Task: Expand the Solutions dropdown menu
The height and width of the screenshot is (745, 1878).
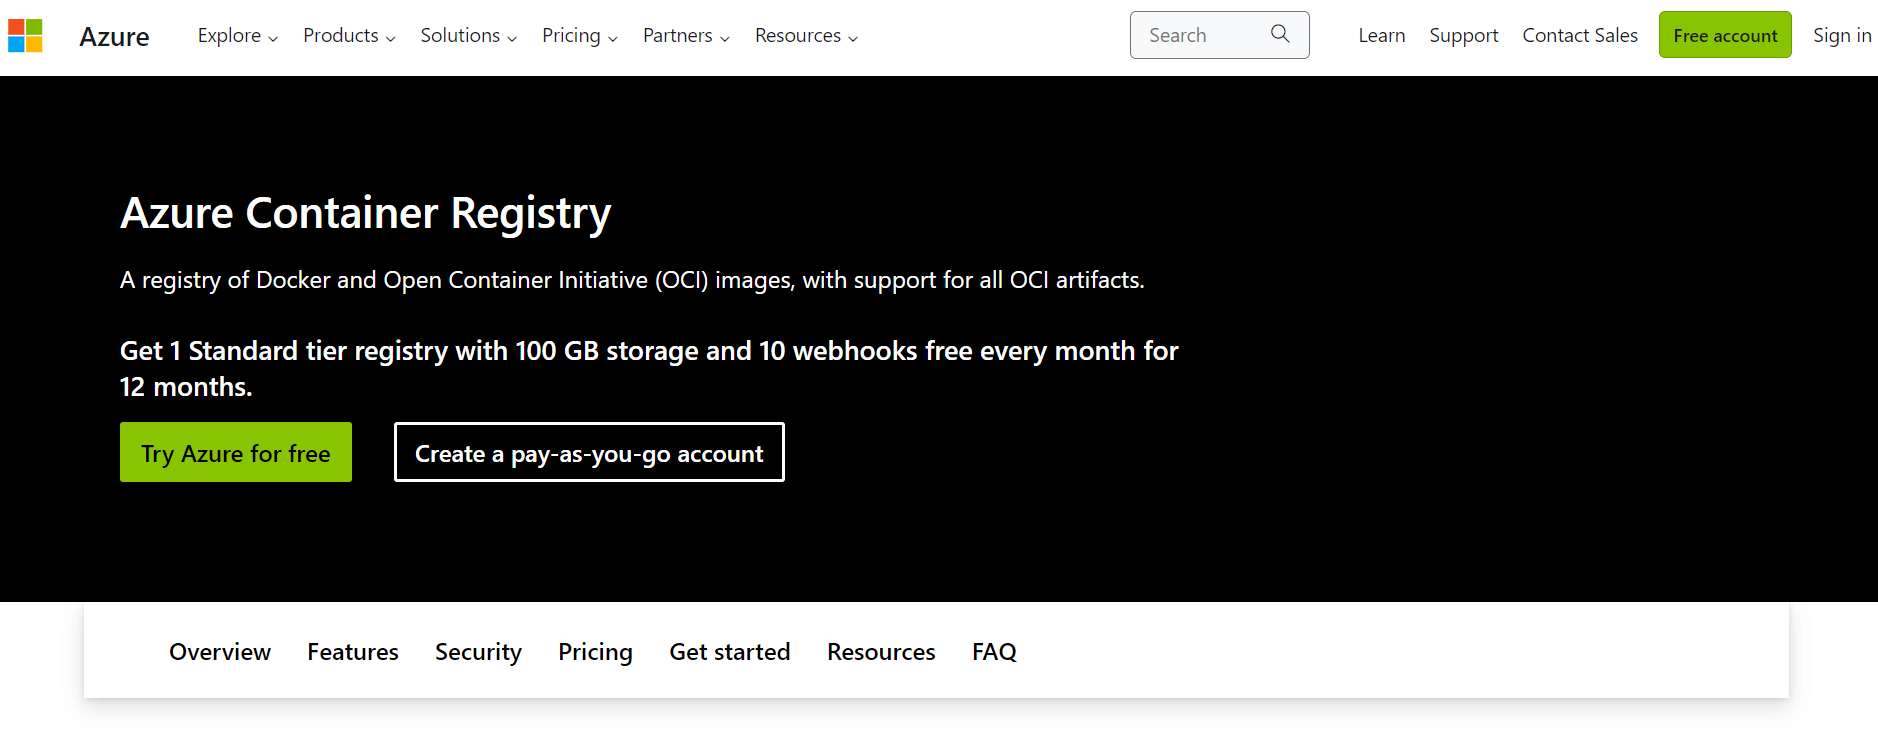Action: pyautogui.click(x=469, y=36)
